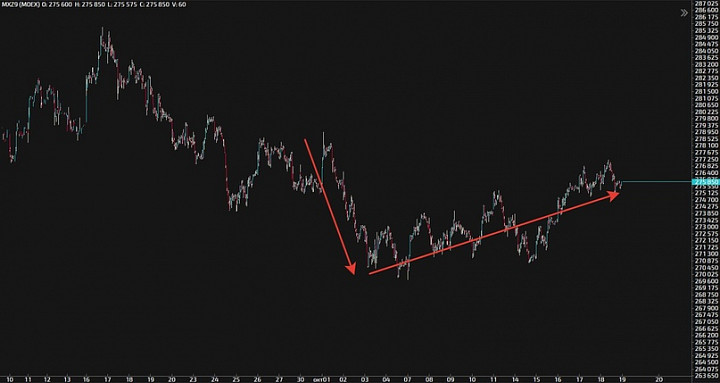Click the 281 500 price axis label
Viewport: 720px width, 383px height.
(706, 91)
